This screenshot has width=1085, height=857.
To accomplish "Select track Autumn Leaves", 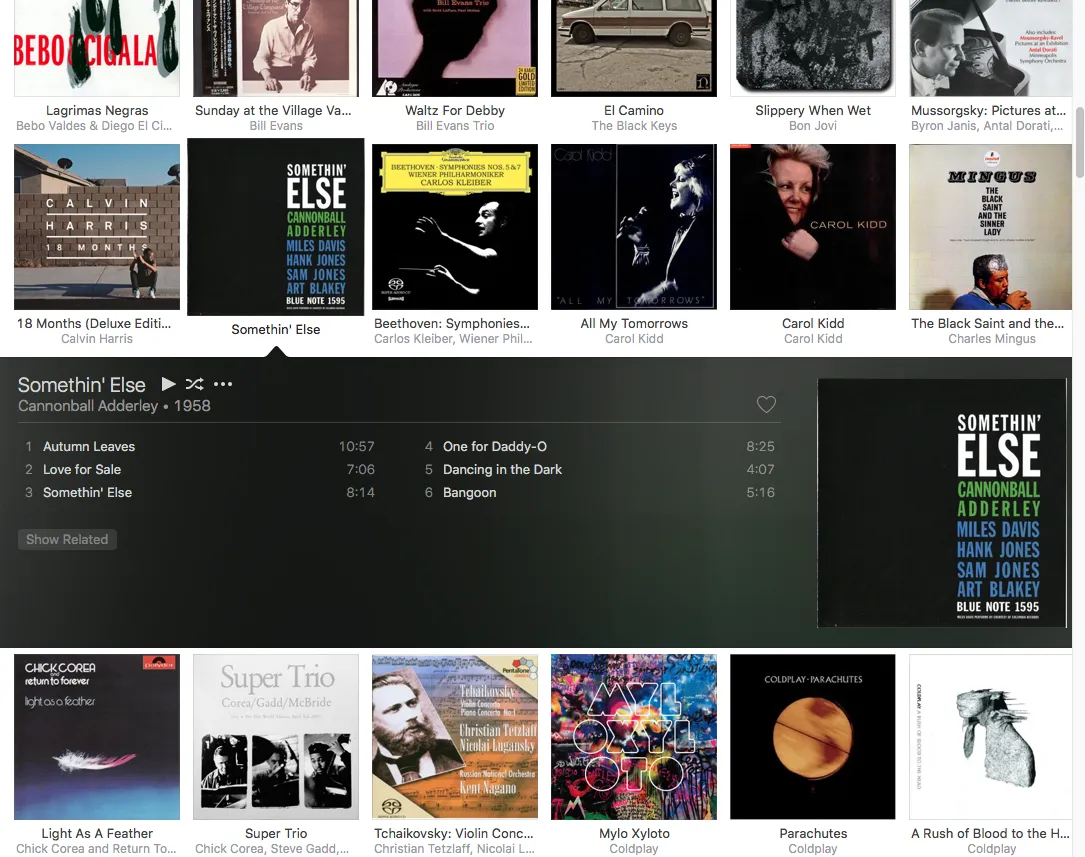I will pos(200,447).
